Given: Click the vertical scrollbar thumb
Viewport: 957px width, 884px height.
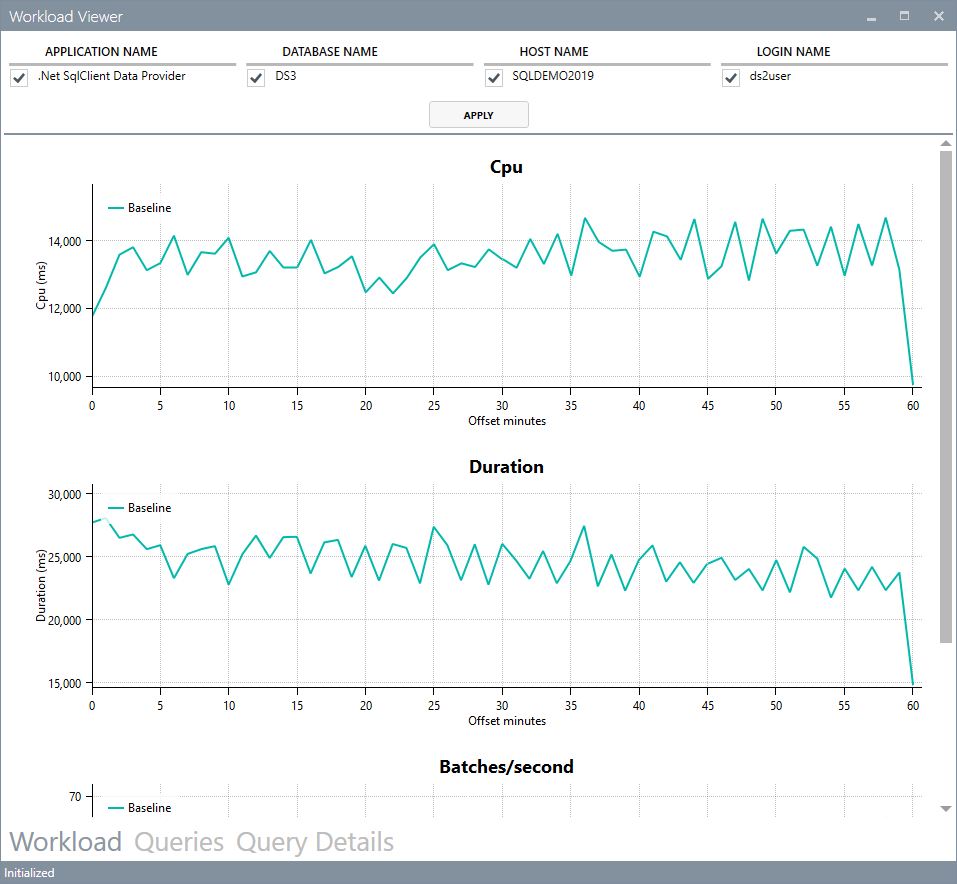Looking at the screenshot, I should [945, 397].
